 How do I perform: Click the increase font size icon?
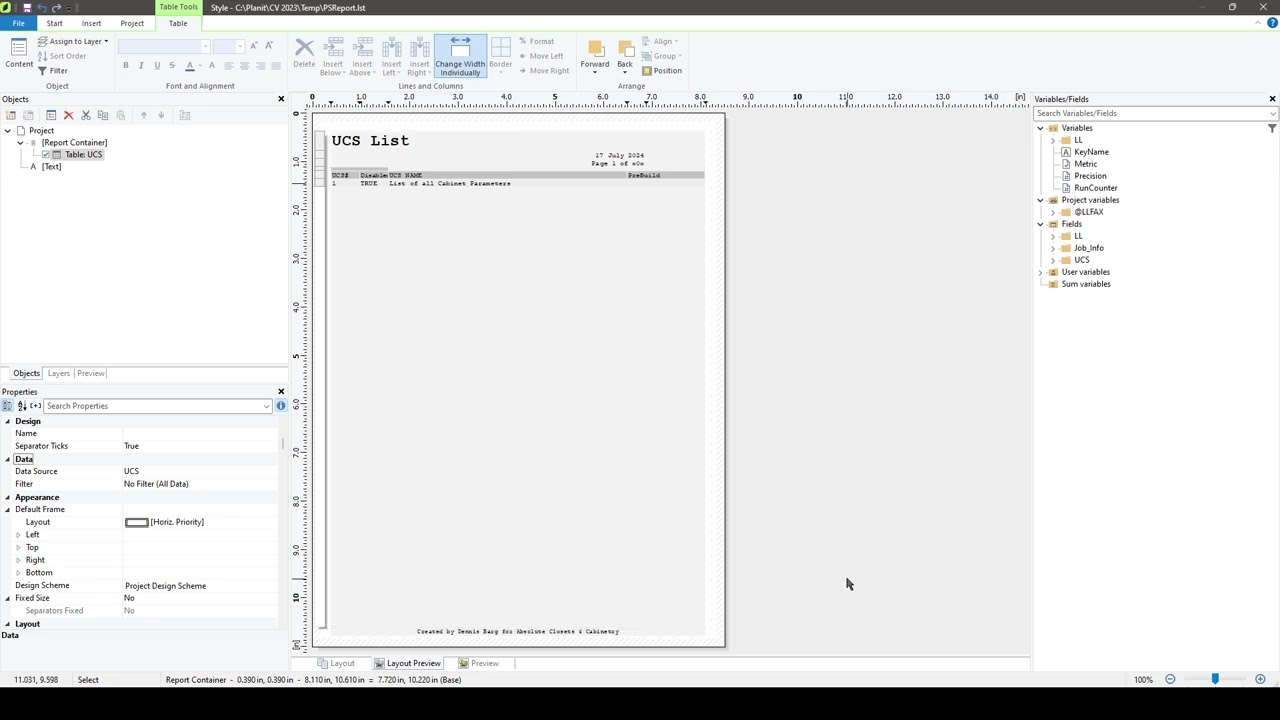[254, 46]
